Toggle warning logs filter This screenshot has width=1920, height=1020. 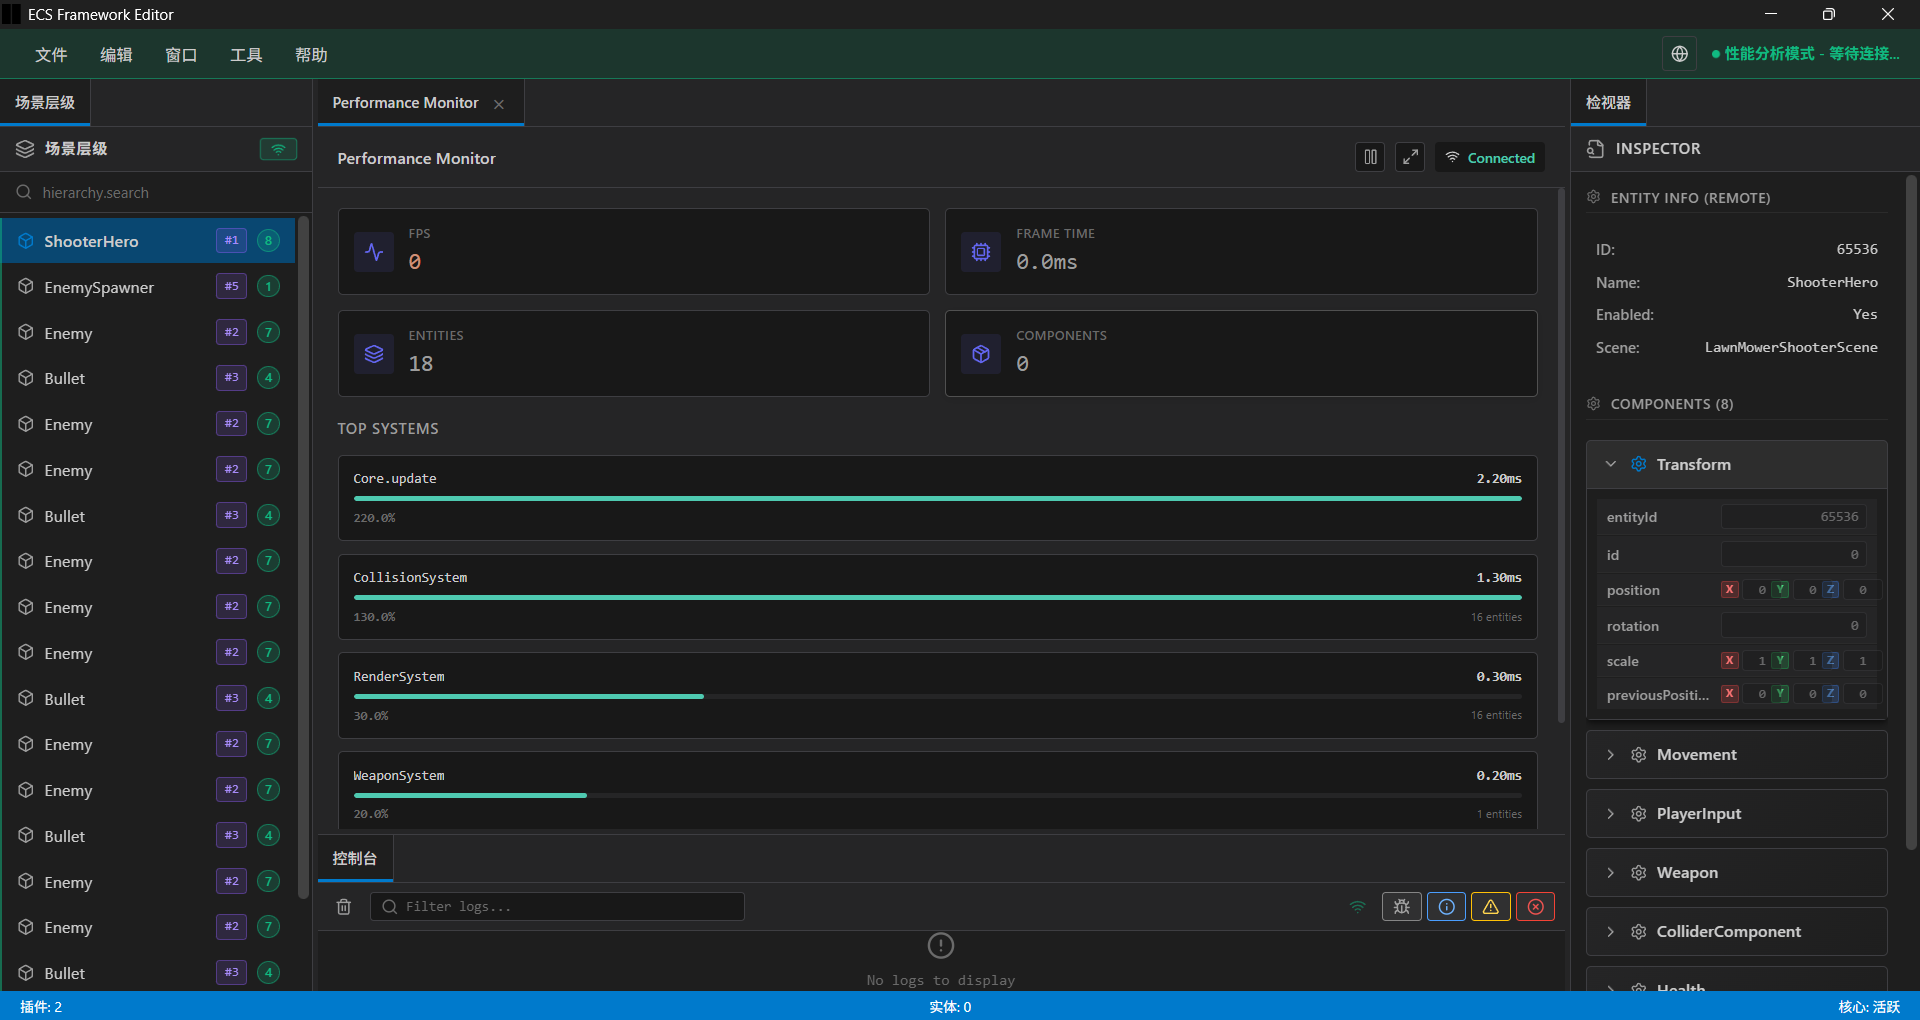[1490, 906]
